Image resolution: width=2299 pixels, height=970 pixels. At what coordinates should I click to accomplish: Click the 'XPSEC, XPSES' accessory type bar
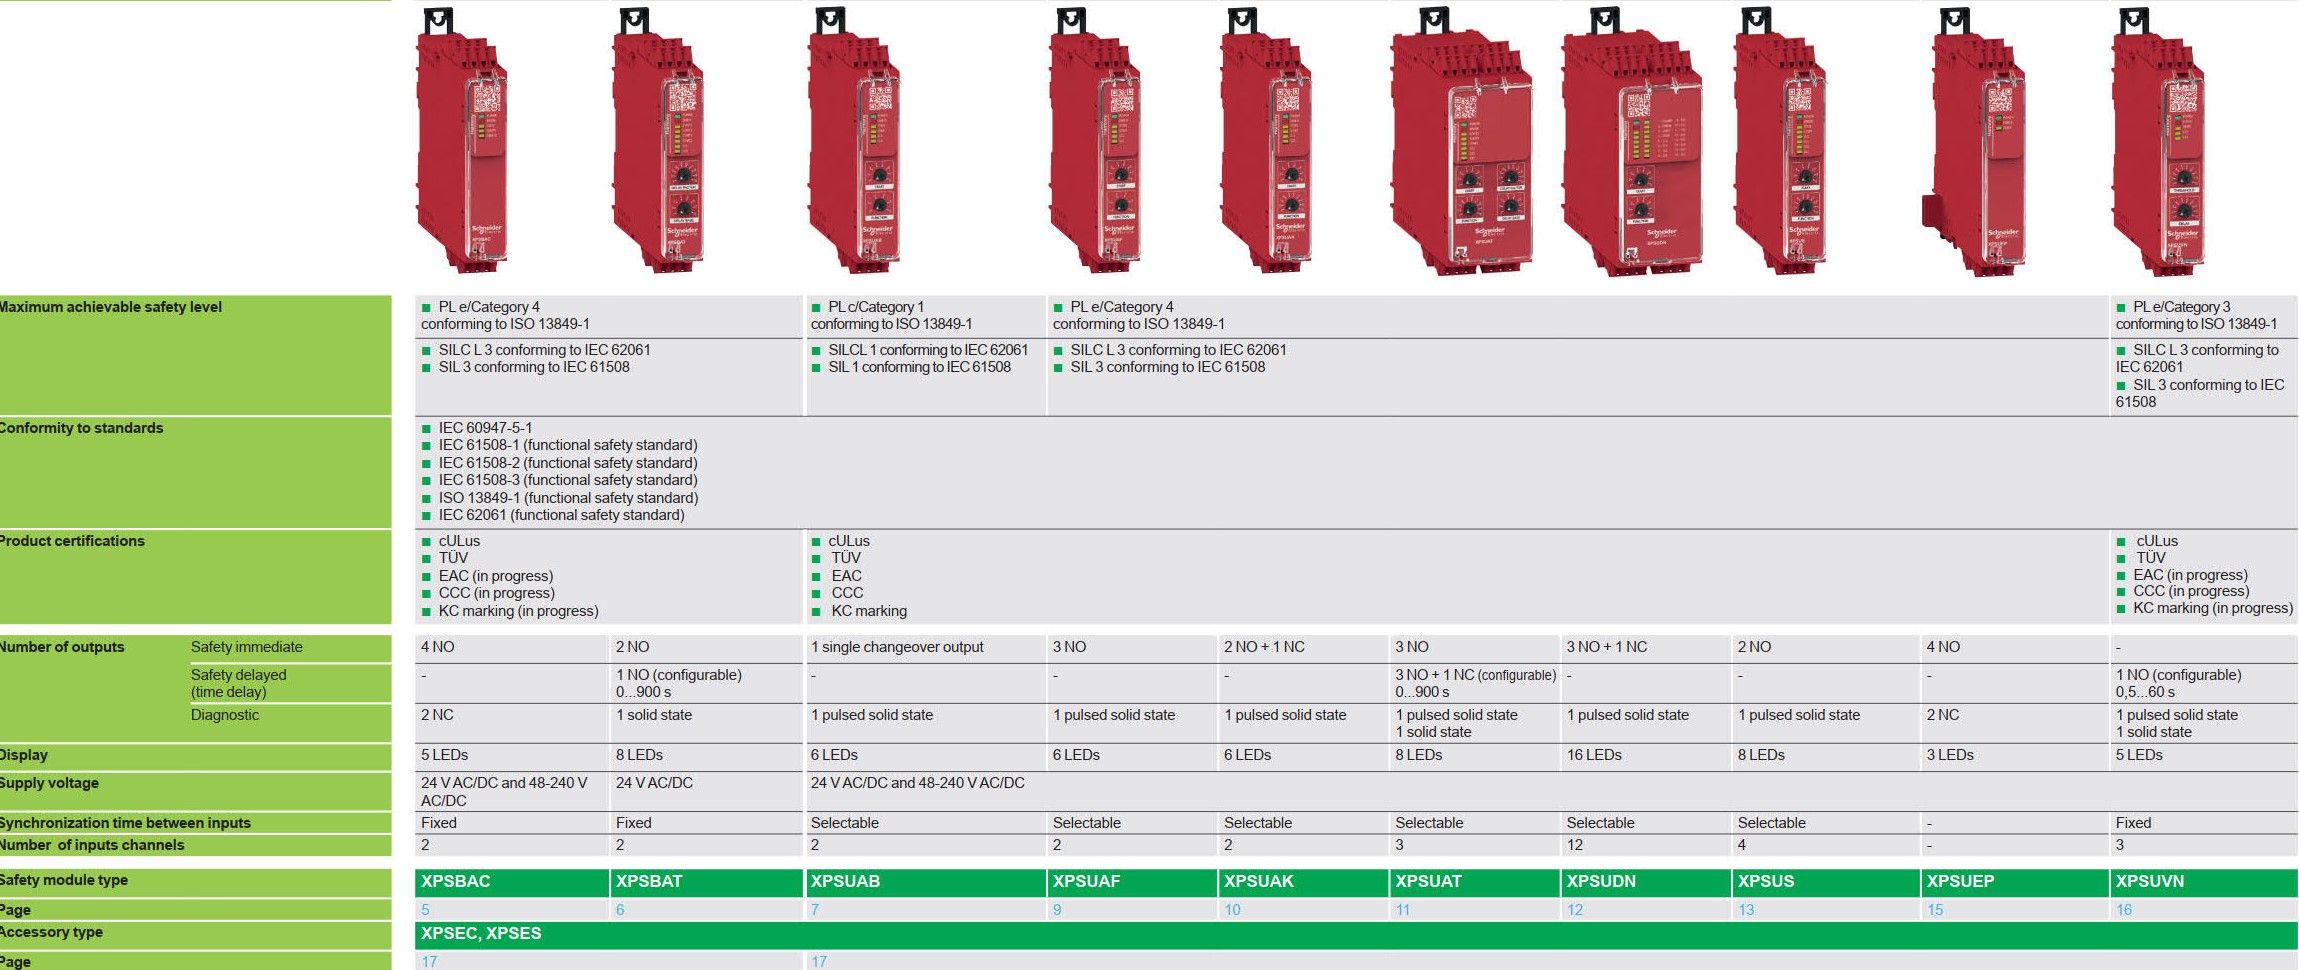coord(1356,934)
